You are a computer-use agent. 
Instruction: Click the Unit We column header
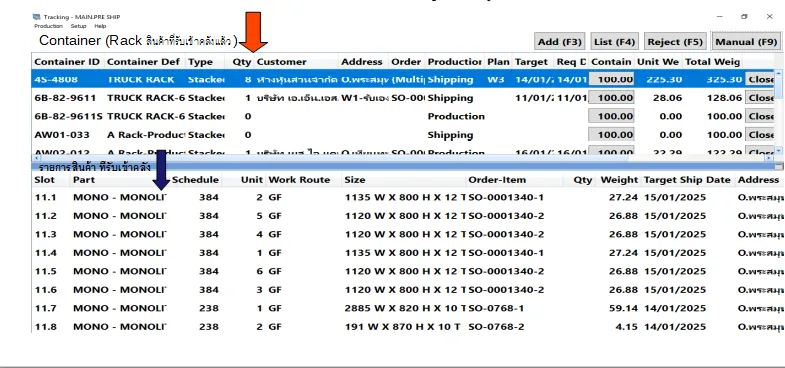[657, 62]
